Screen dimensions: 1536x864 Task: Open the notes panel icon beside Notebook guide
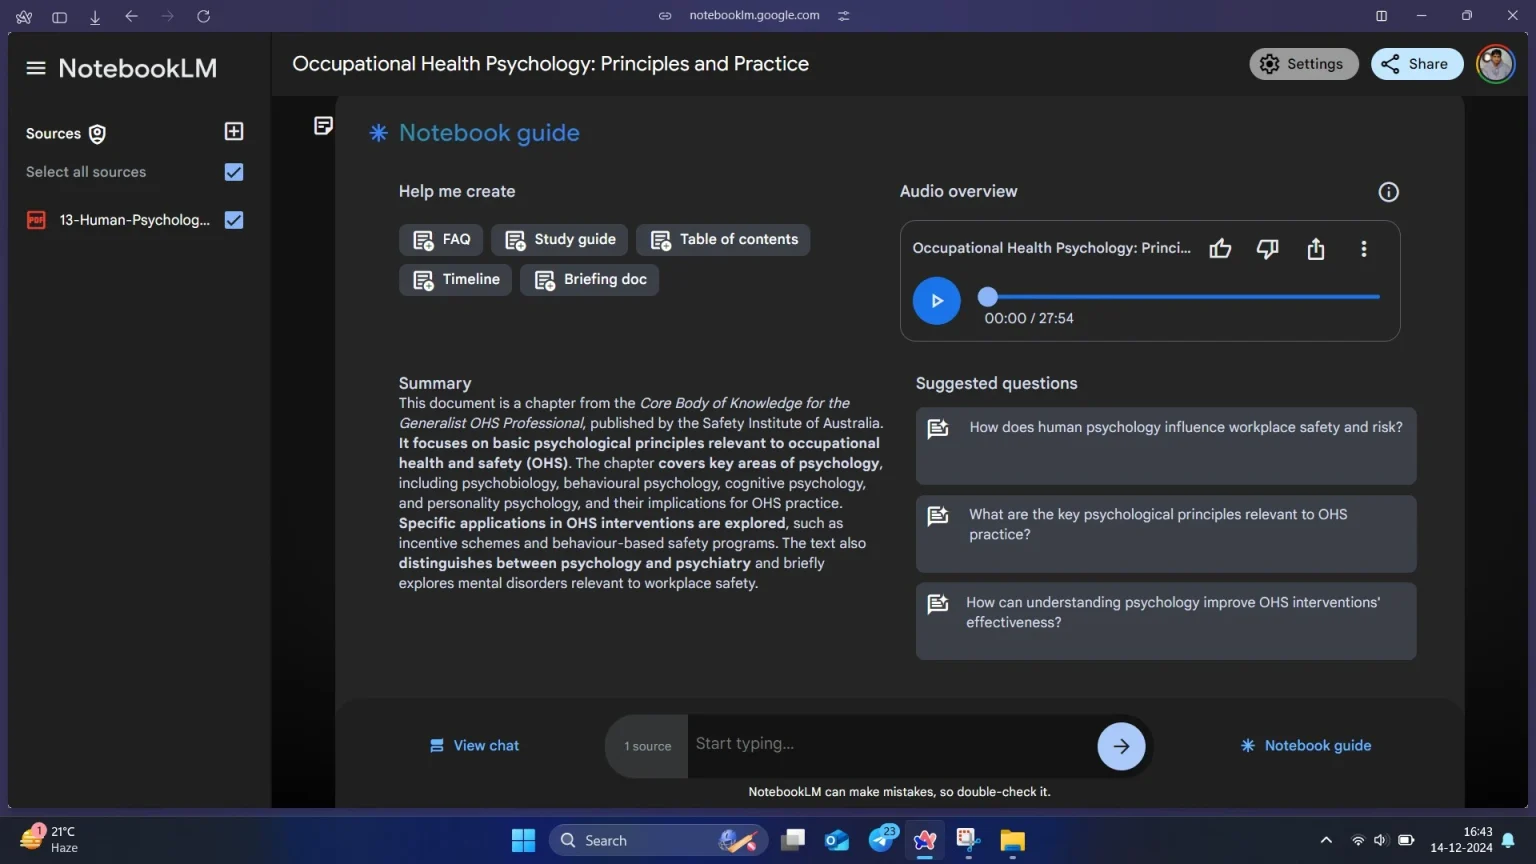click(x=323, y=125)
